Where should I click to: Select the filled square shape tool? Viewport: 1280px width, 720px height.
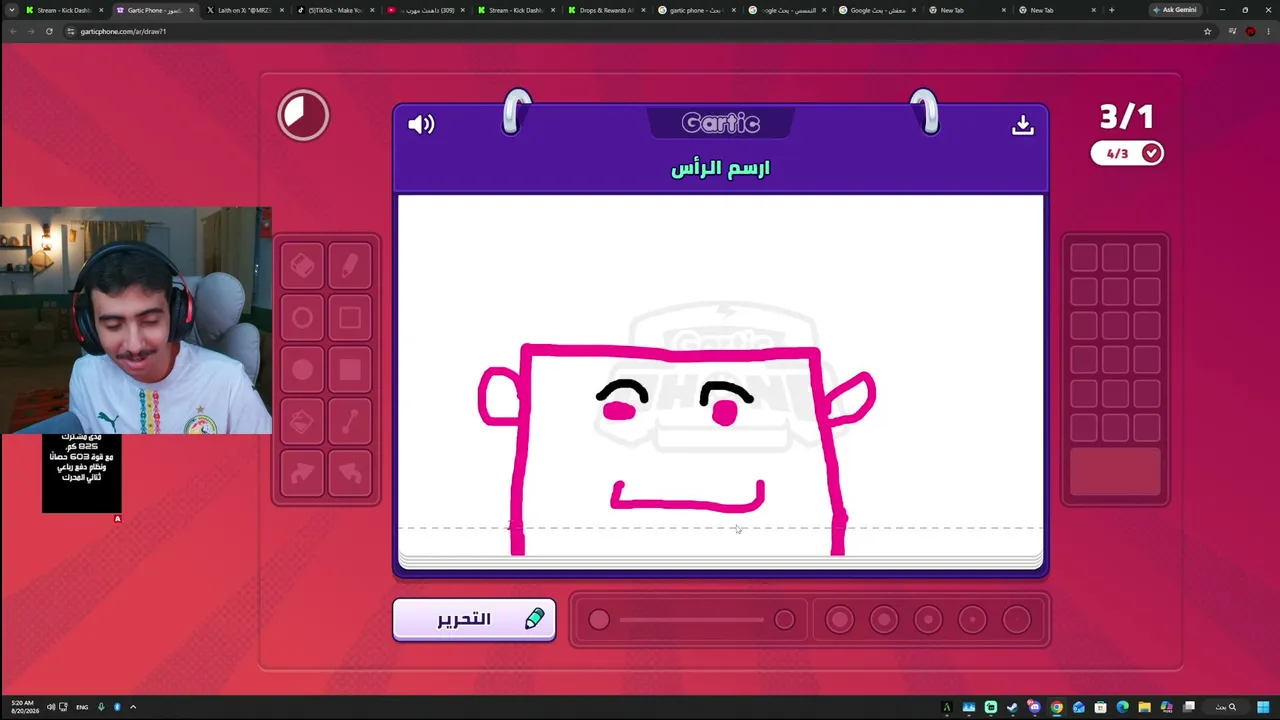point(350,370)
